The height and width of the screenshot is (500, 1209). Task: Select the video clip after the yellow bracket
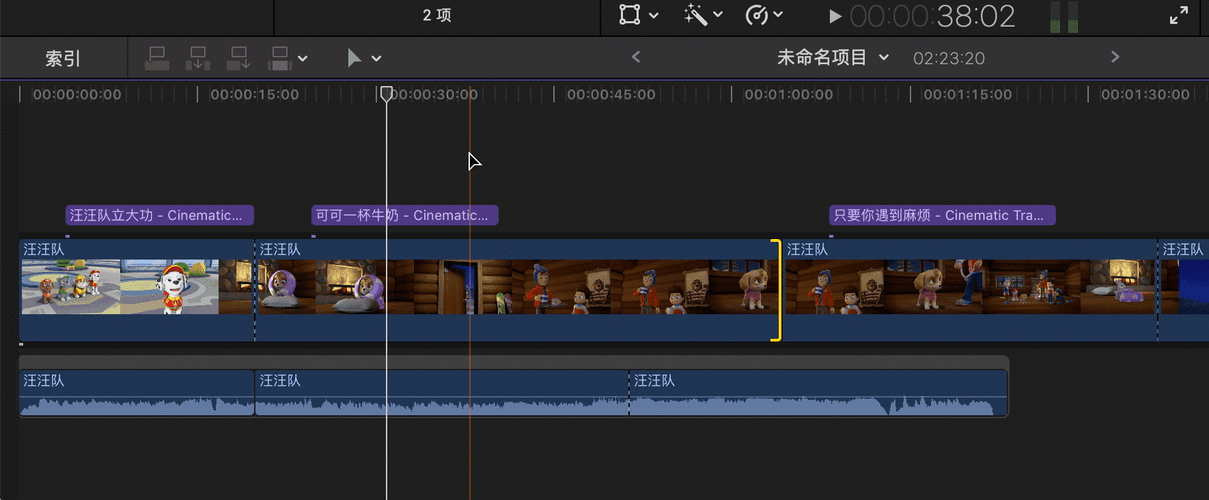tap(970, 290)
